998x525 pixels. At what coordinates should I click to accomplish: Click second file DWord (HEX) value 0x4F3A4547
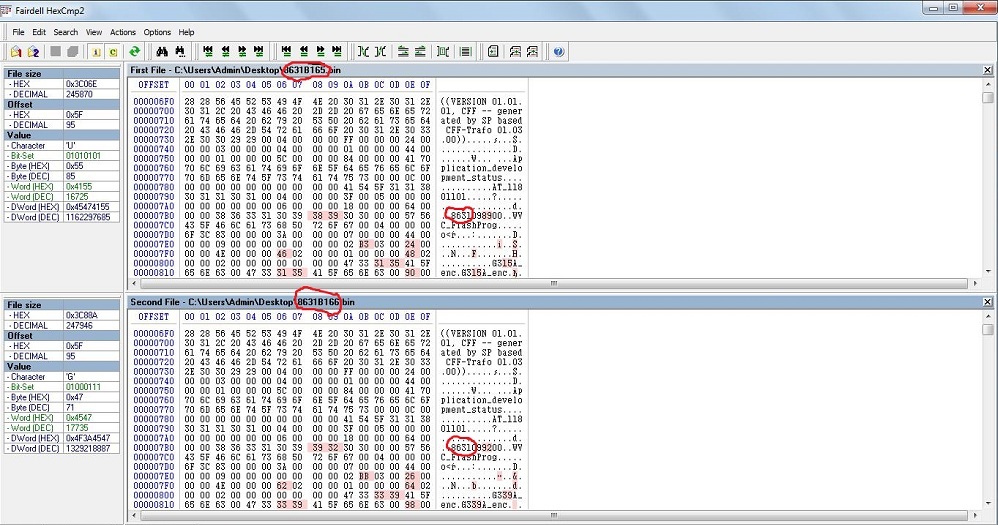point(92,438)
